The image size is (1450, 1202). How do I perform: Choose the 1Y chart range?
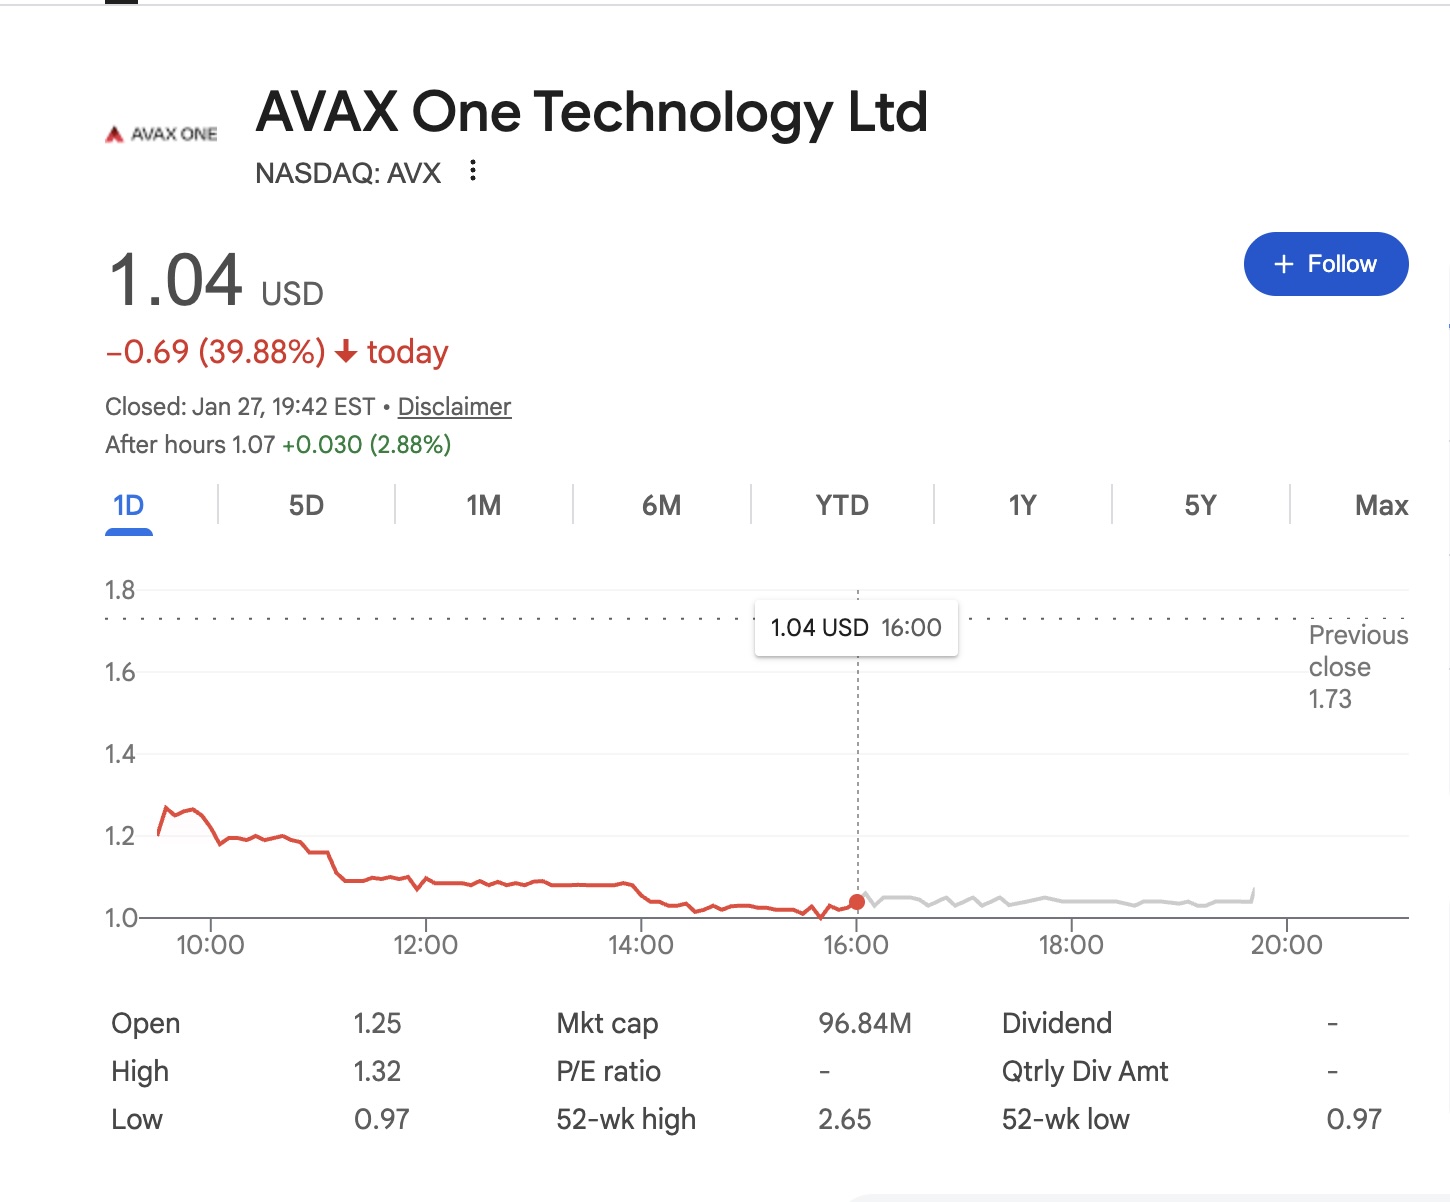[x=1022, y=505]
